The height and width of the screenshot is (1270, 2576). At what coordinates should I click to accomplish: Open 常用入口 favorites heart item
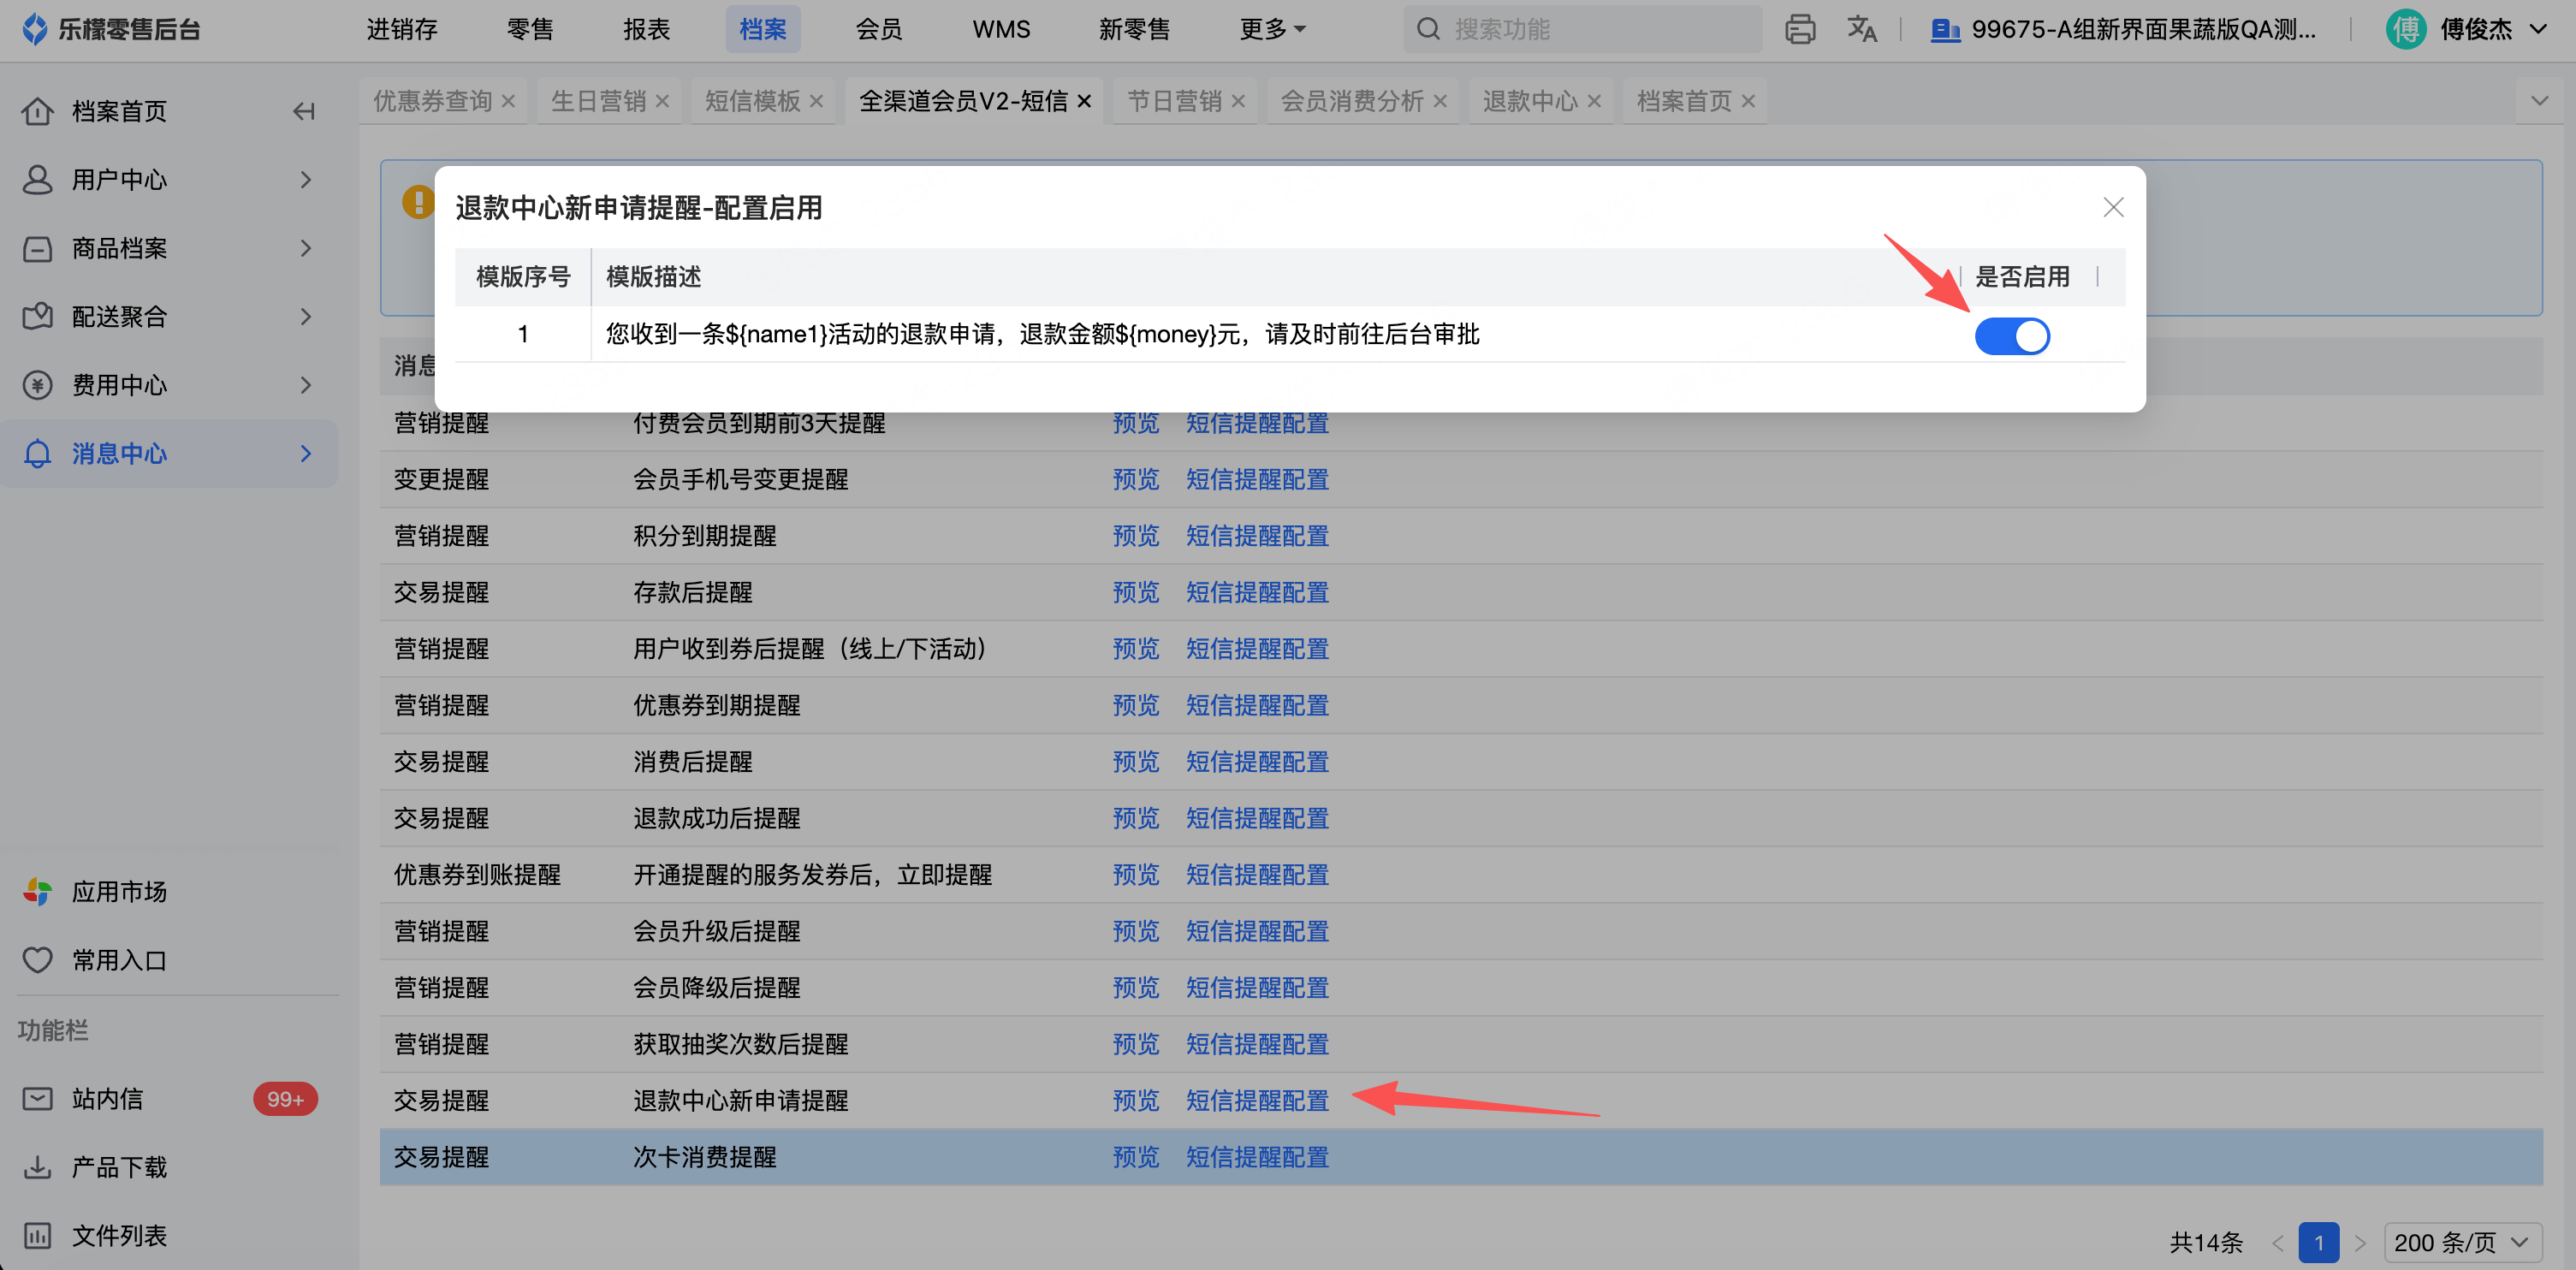119,960
